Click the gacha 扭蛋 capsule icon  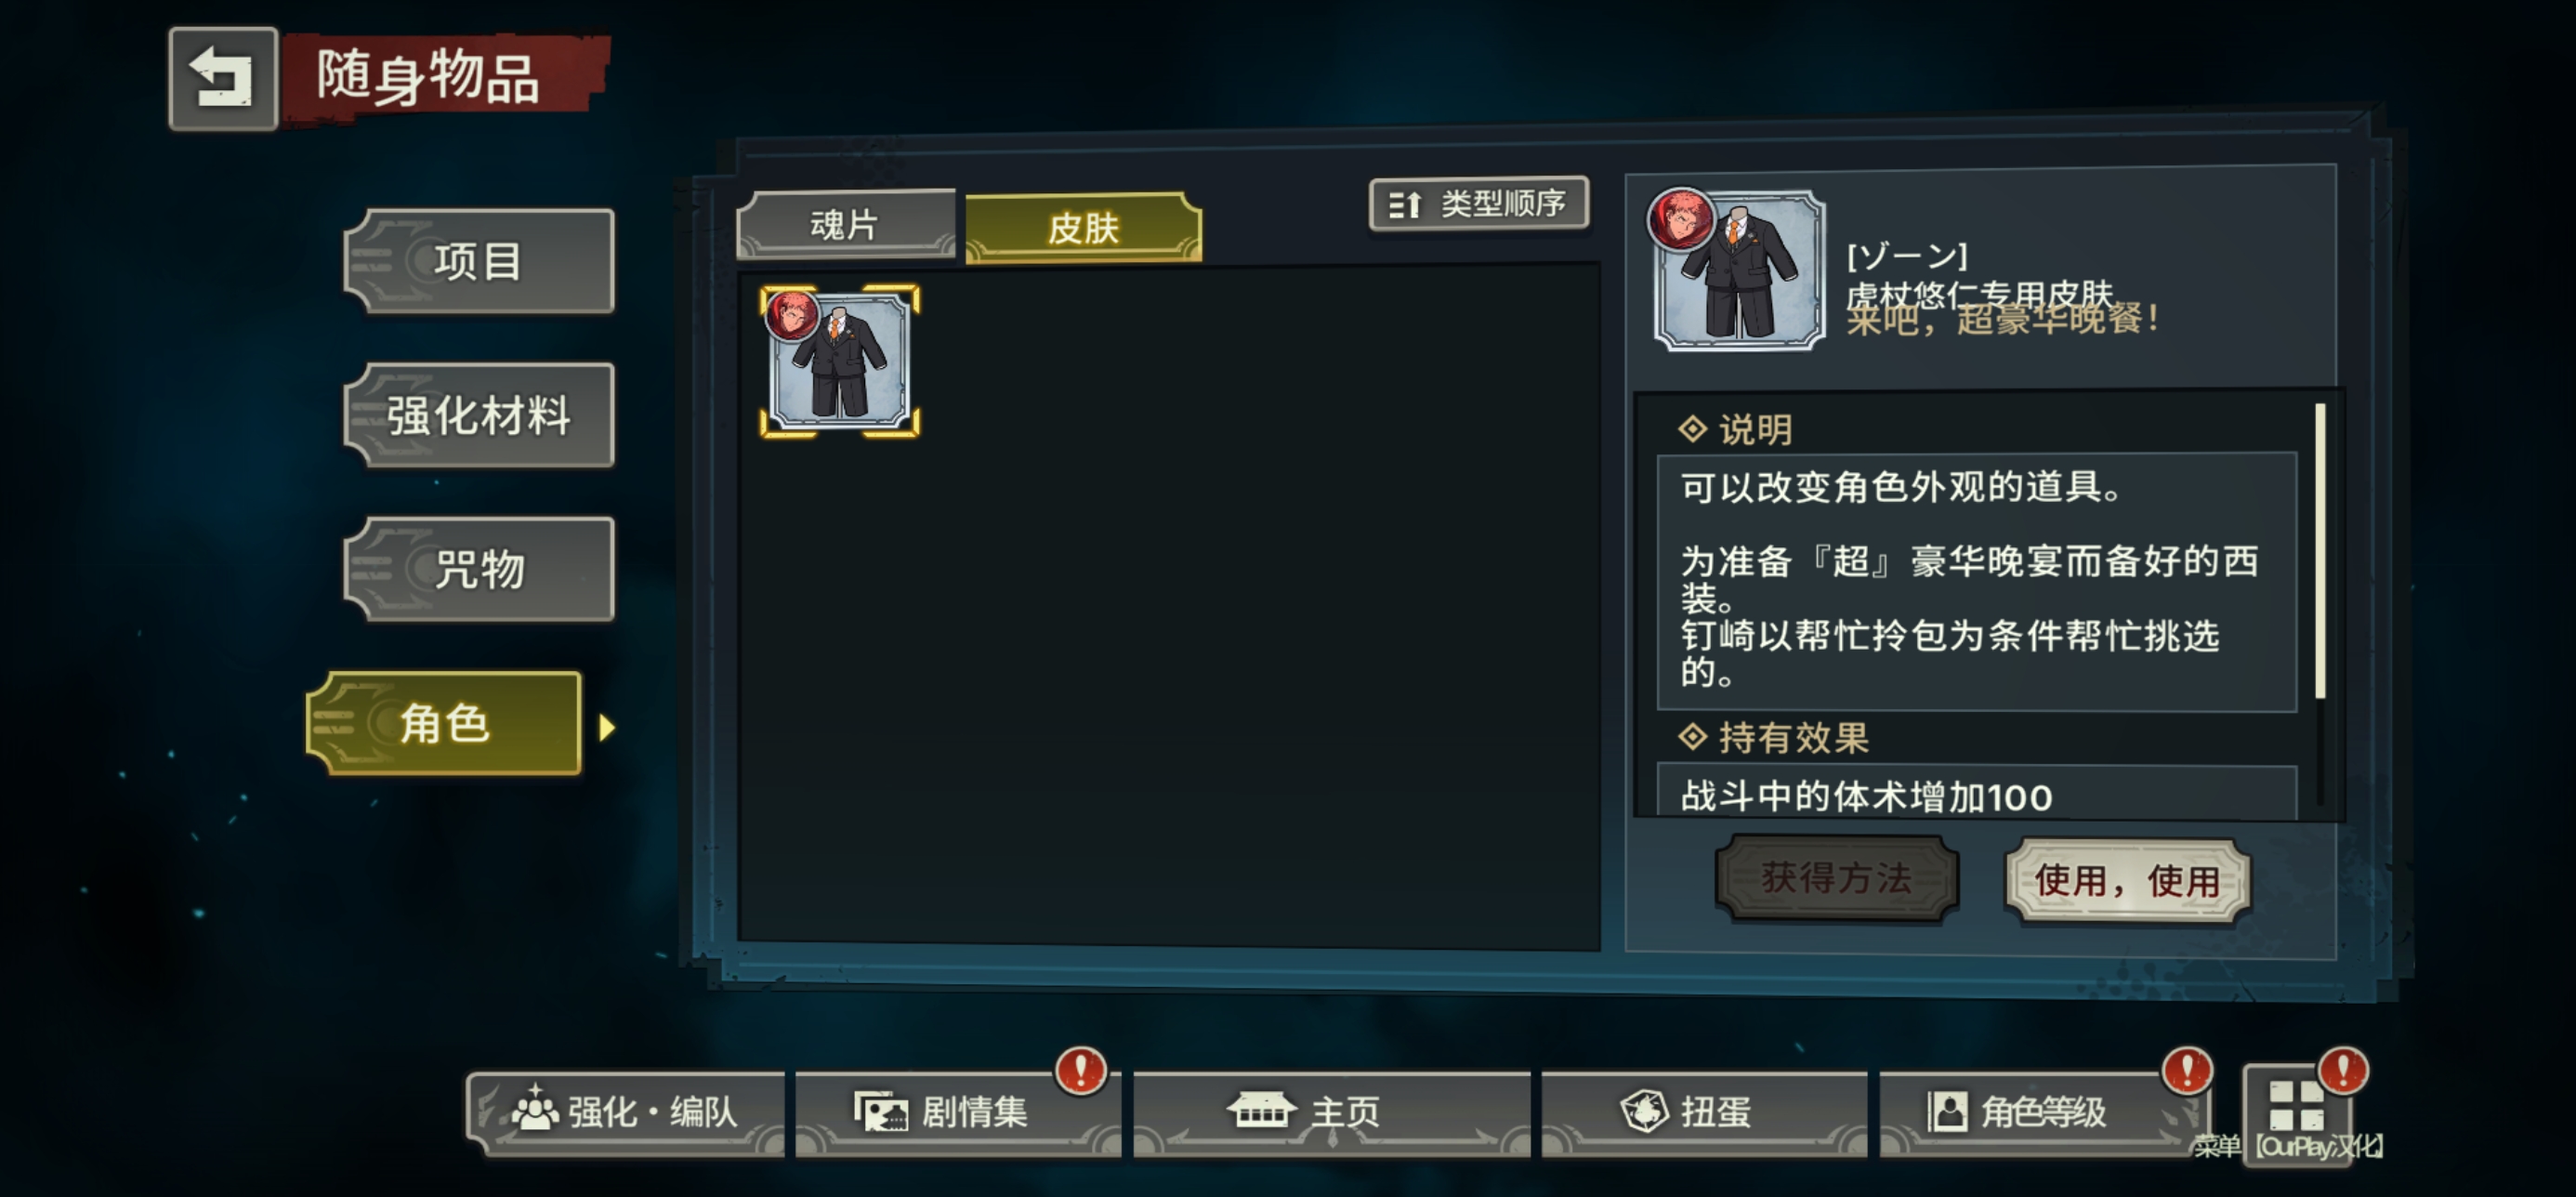pyautogui.click(x=1644, y=1111)
